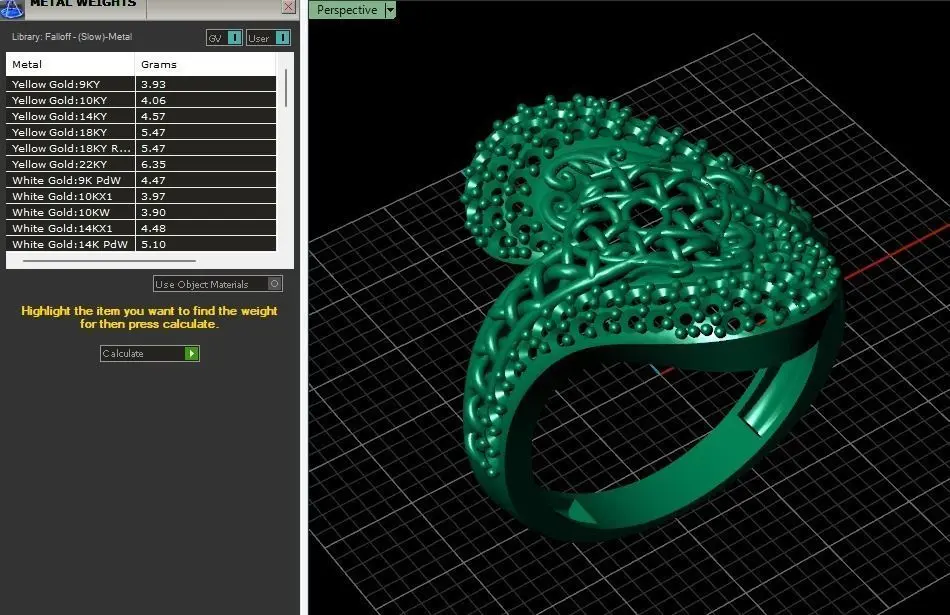Click the 5.10 grams value
This screenshot has height=615, width=950.
tap(153, 244)
